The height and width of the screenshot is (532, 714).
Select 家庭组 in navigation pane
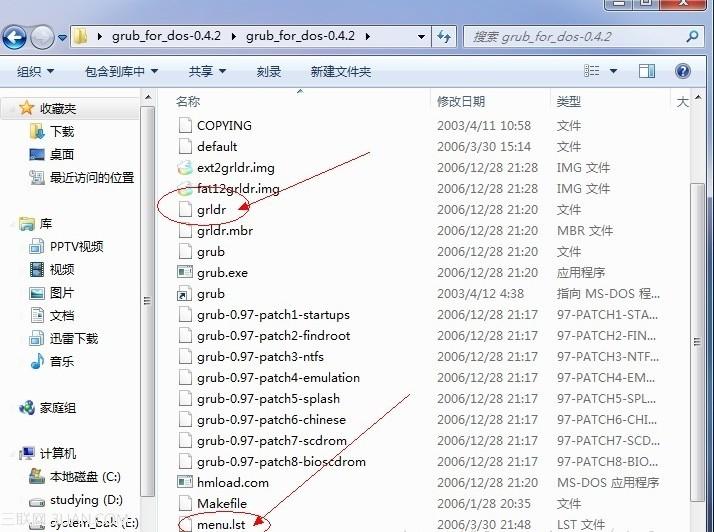point(58,408)
